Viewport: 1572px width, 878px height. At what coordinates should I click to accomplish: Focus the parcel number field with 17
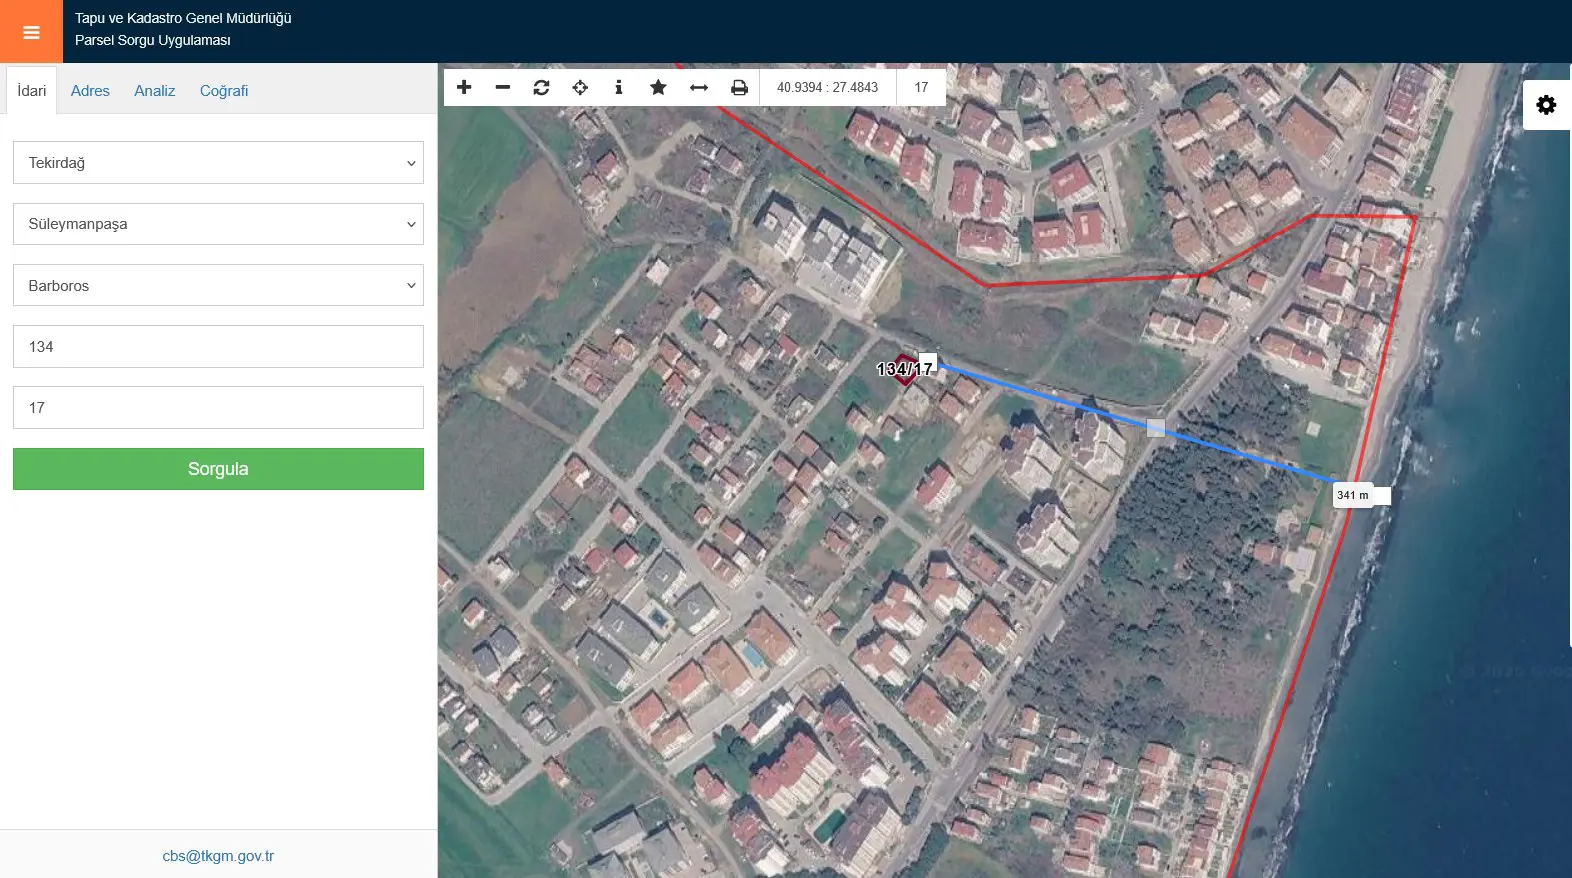(x=218, y=407)
